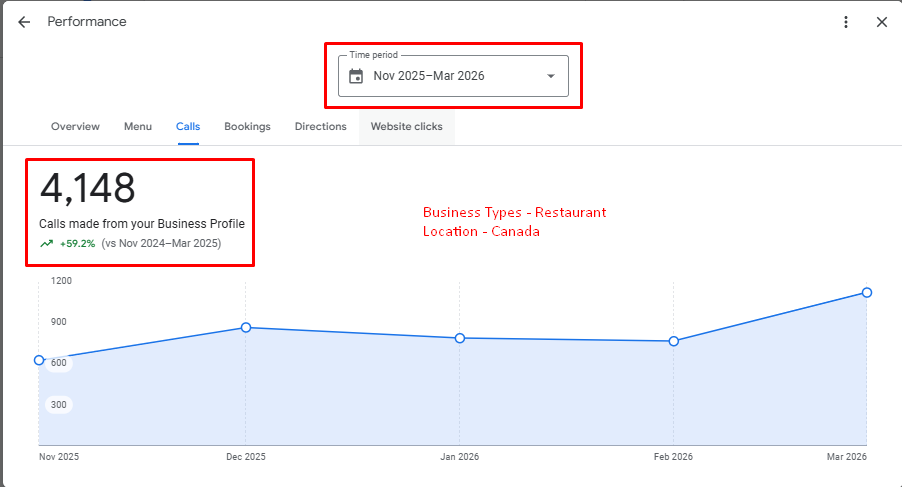This screenshot has height=487, width=902.
Task: Open the Directions tab
Action: 320,127
